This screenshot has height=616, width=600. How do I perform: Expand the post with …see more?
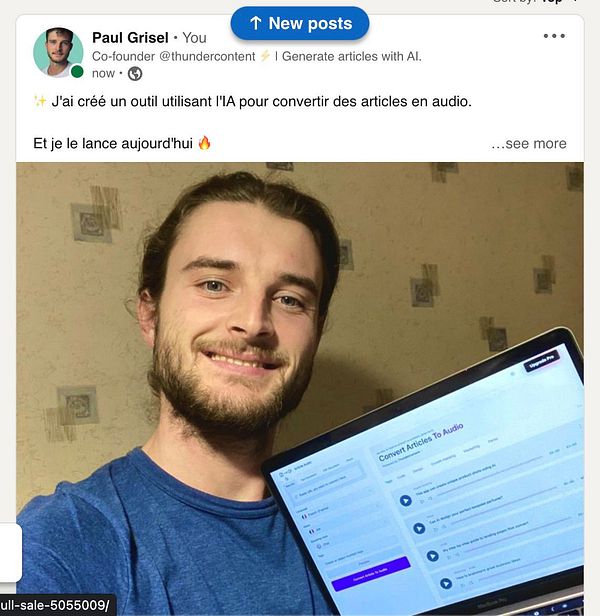[x=528, y=143]
